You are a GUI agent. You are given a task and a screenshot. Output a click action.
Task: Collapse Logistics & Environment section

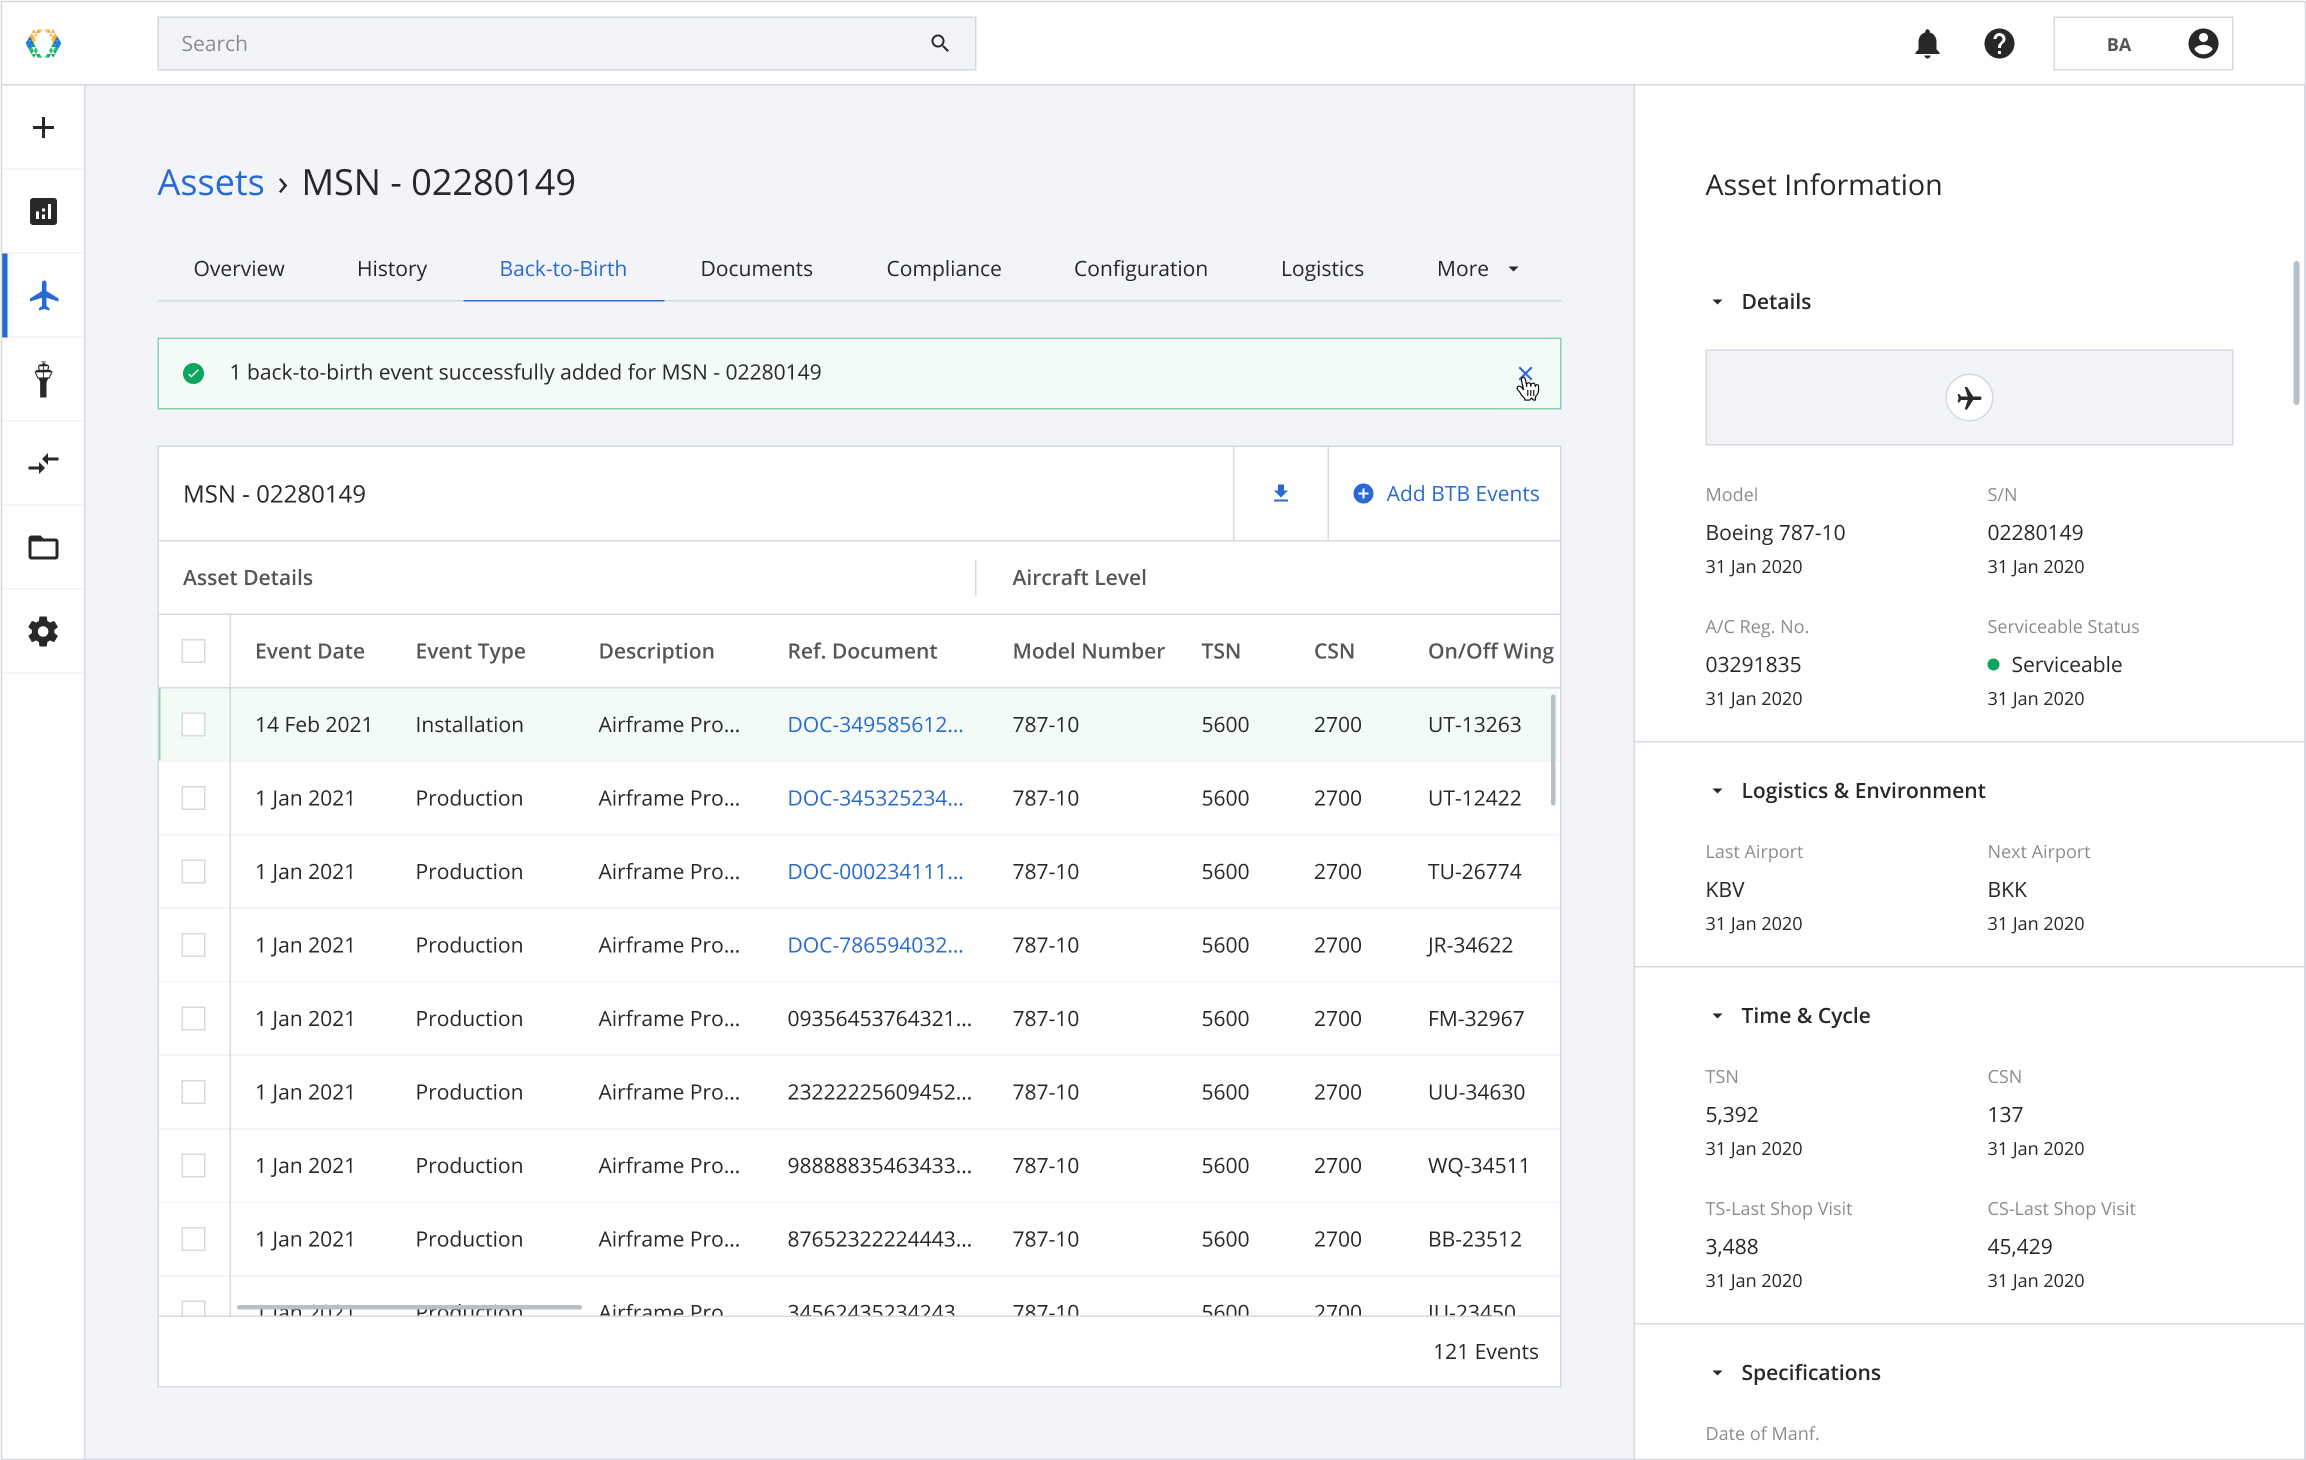tap(1717, 791)
